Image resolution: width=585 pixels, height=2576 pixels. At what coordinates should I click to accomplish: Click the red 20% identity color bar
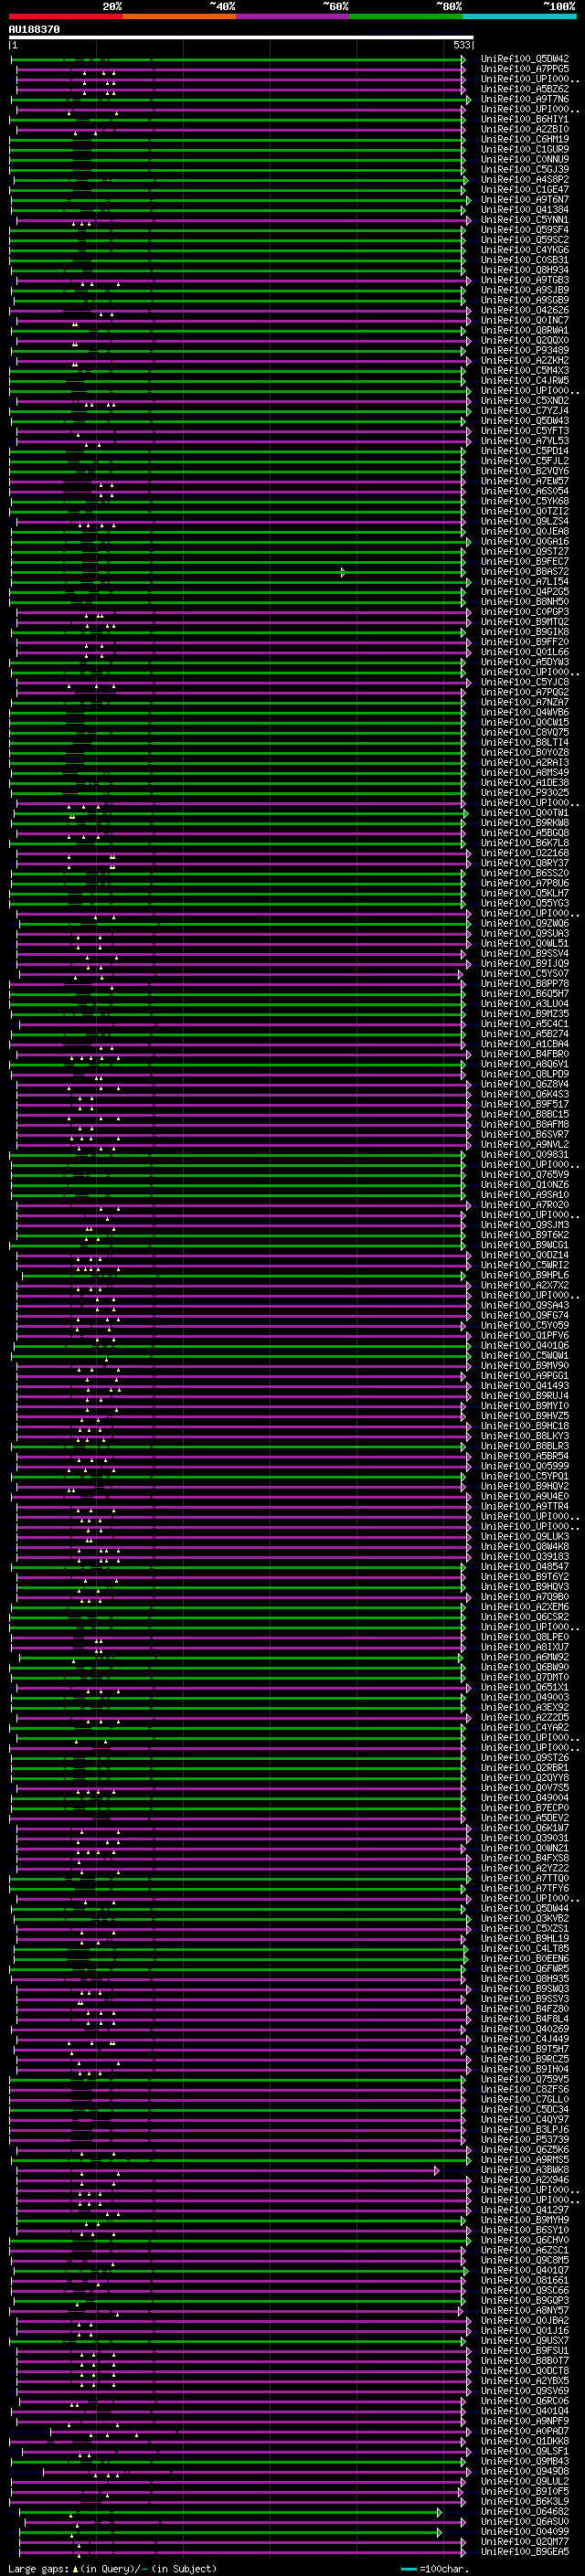(66, 16)
